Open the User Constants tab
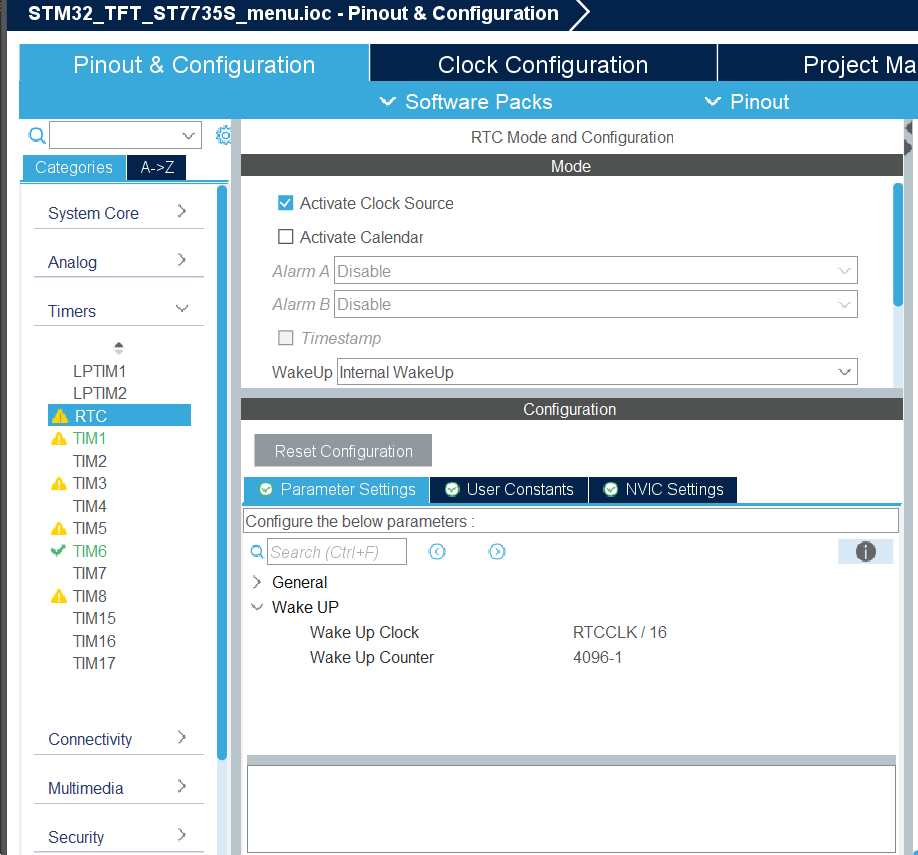918x855 pixels. point(509,489)
